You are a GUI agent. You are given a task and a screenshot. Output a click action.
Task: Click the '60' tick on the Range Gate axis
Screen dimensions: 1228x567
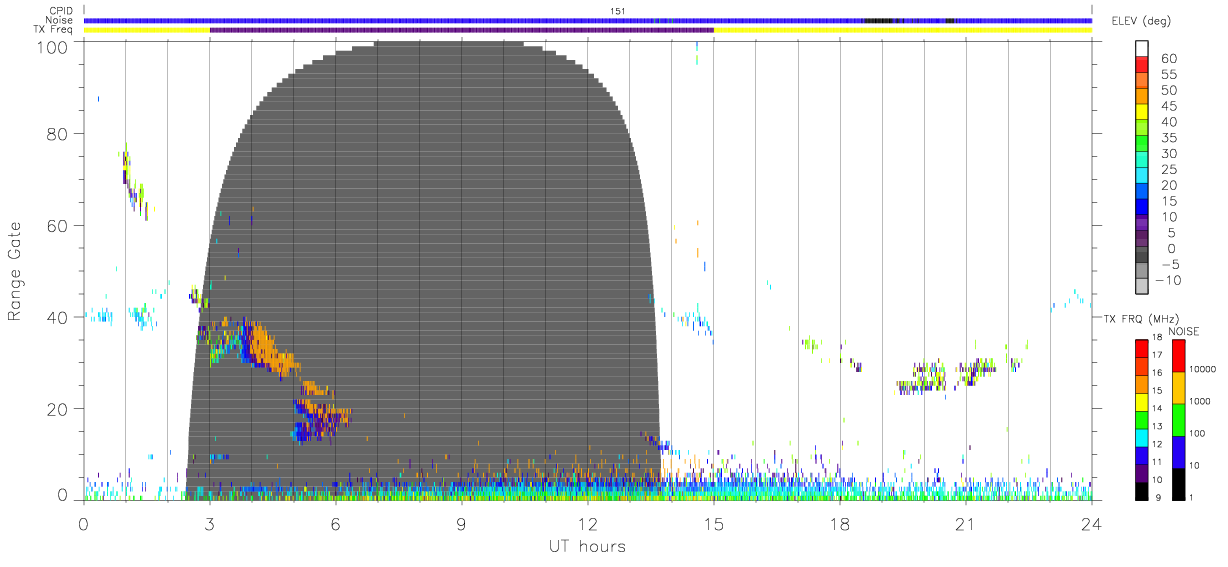tap(58, 225)
